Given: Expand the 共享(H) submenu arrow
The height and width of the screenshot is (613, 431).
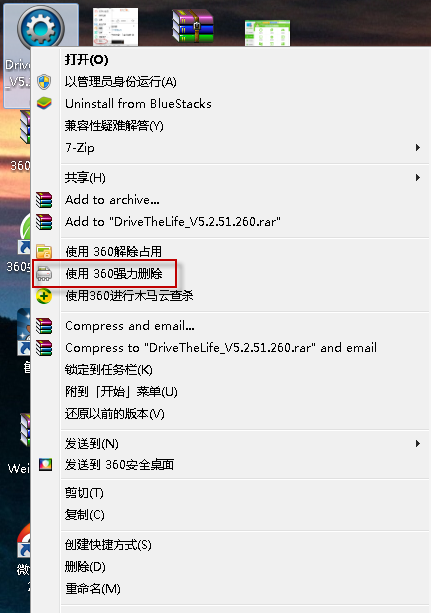Looking at the screenshot, I should pos(418,177).
